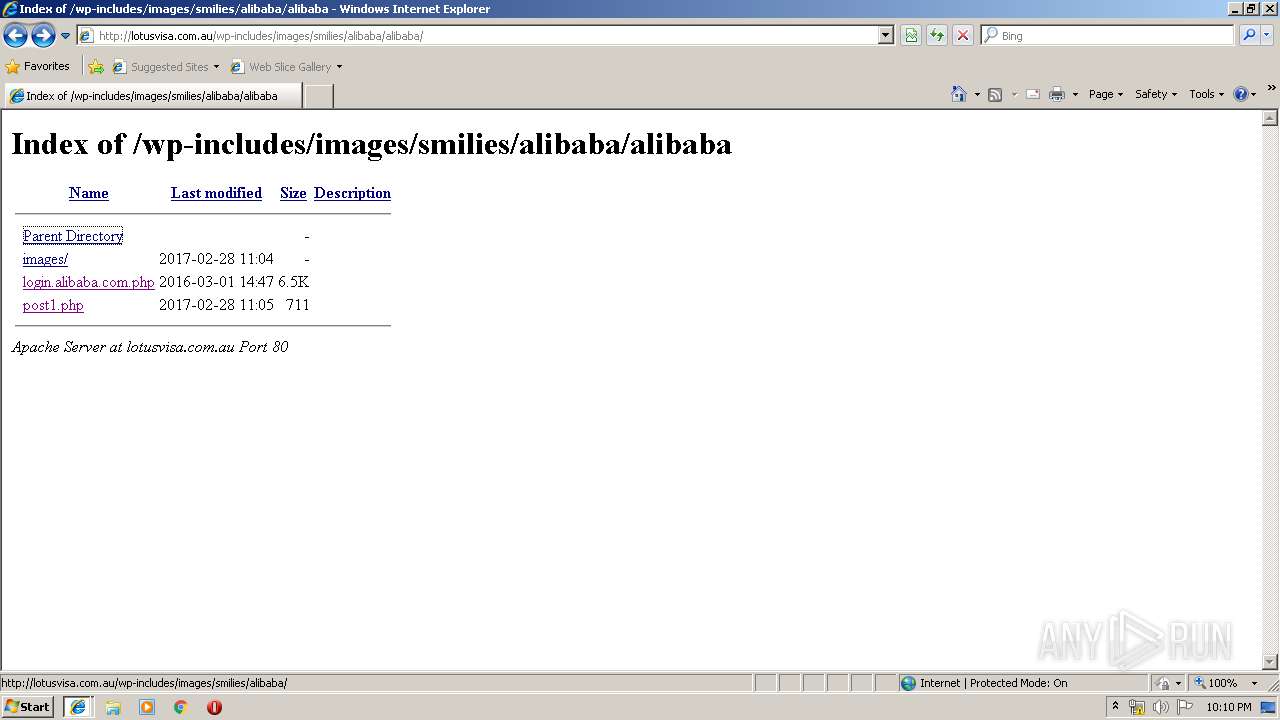Open Windows Media Player taskbar icon
The height and width of the screenshot is (720, 1280).
click(147, 707)
